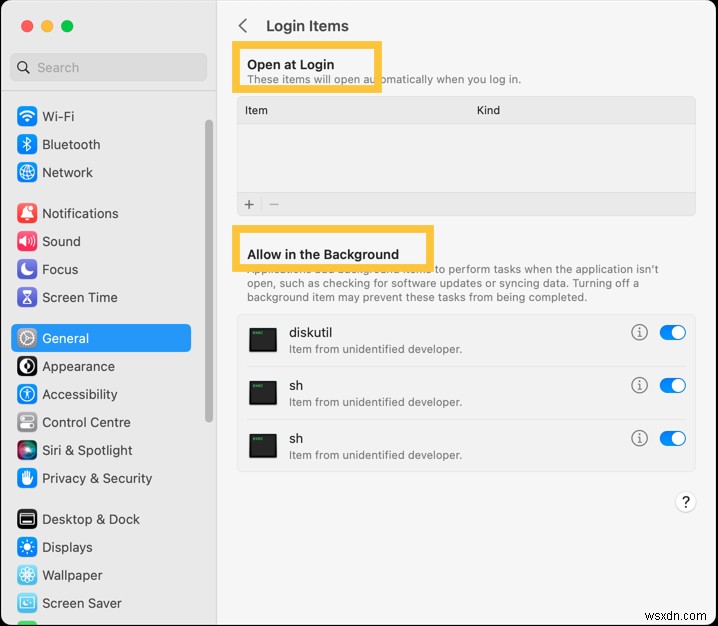Click the Sound speaker icon

click(x=27, y=241)
